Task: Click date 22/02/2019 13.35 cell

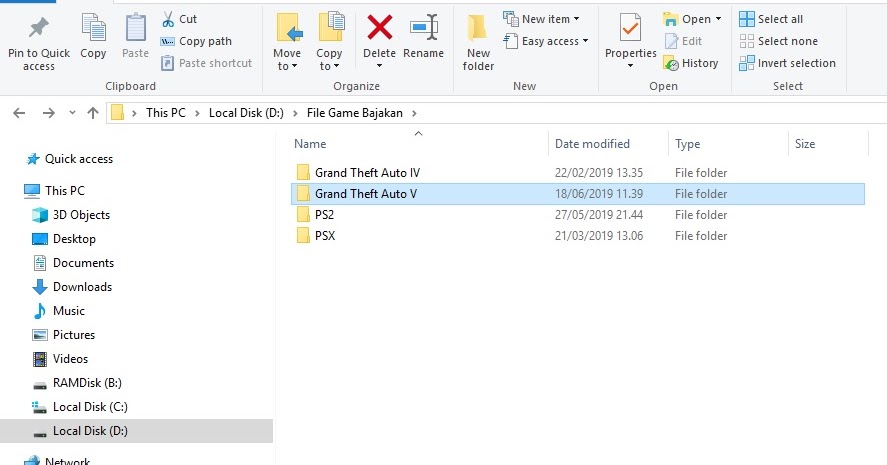Action: point(599,173)
